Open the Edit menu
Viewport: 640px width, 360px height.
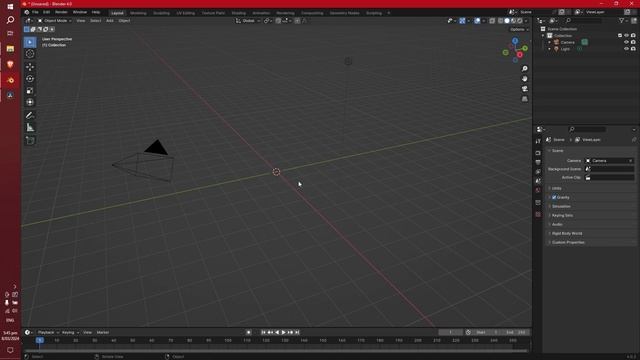(x=47, y=12)
